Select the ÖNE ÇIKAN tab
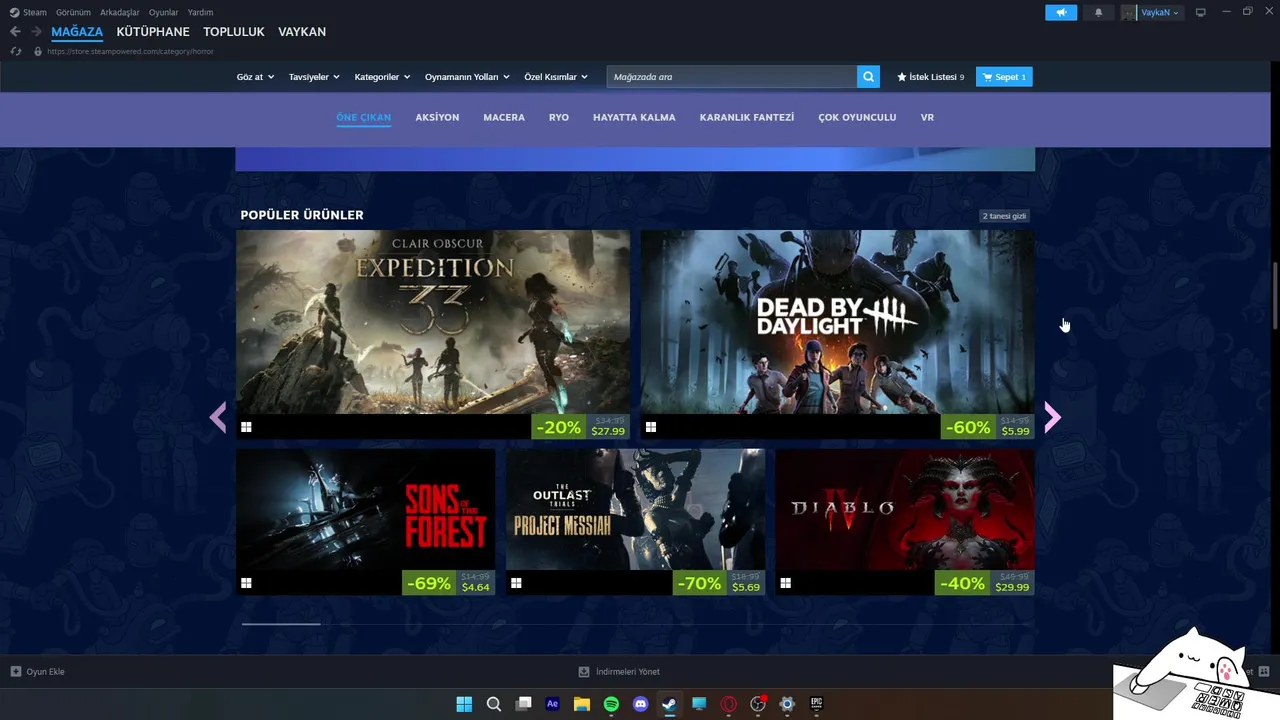 (364, 117)
